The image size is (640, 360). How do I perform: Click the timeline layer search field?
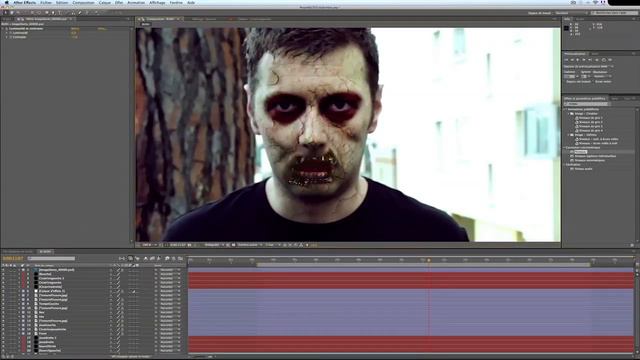tap(51, 258)
